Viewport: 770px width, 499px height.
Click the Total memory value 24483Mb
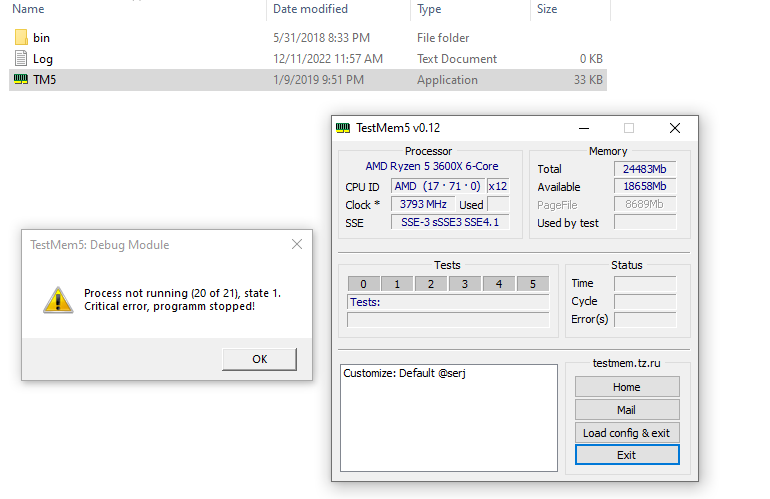(x=645, y=169)
